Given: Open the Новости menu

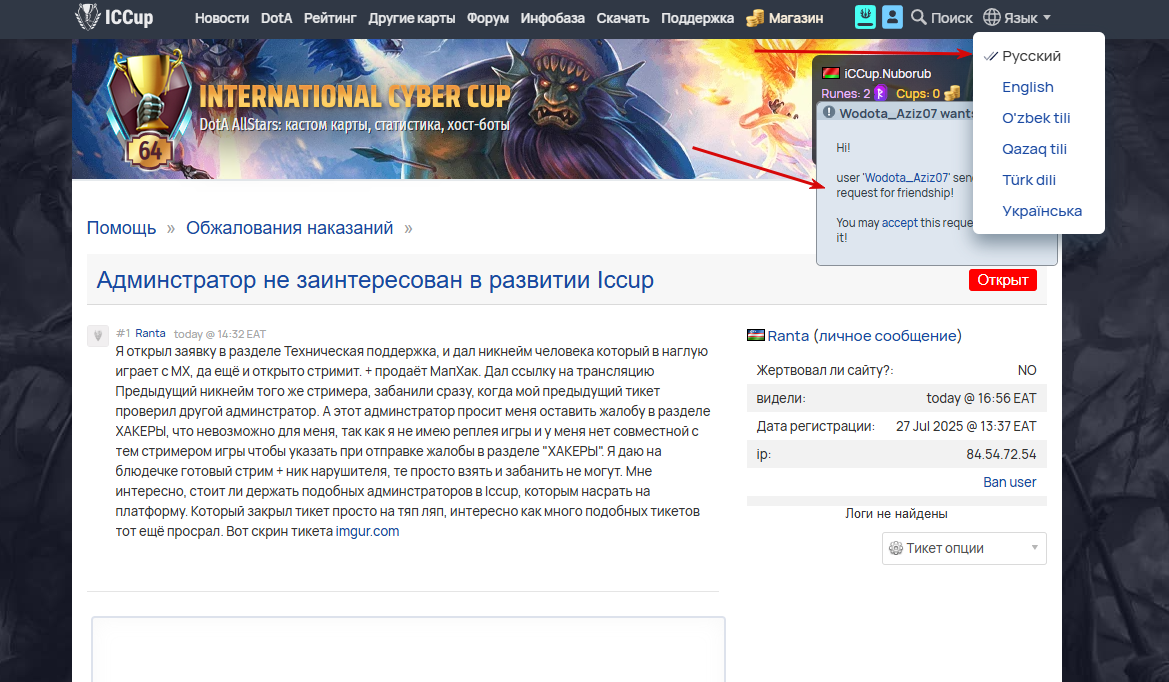Looking at the screenshot, I should point(221,18).
